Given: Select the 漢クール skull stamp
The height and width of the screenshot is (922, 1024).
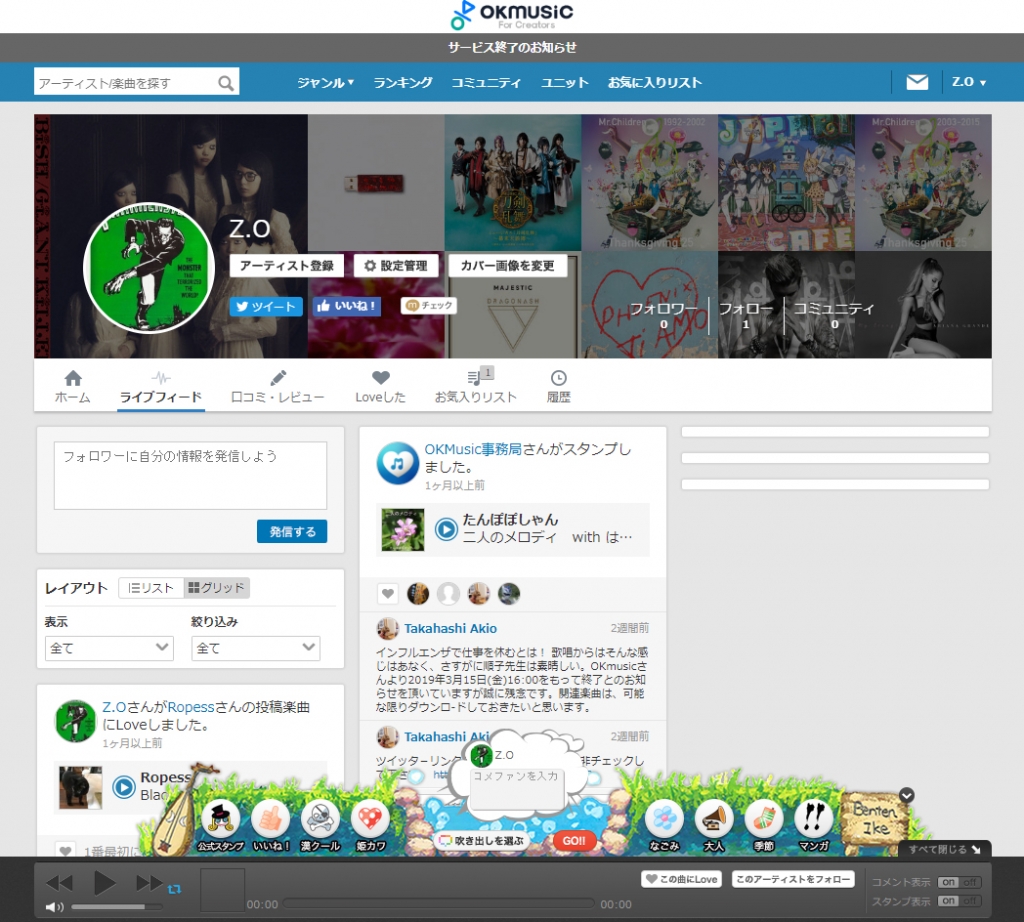Looking at the screenshot, I should pos(320,824).
